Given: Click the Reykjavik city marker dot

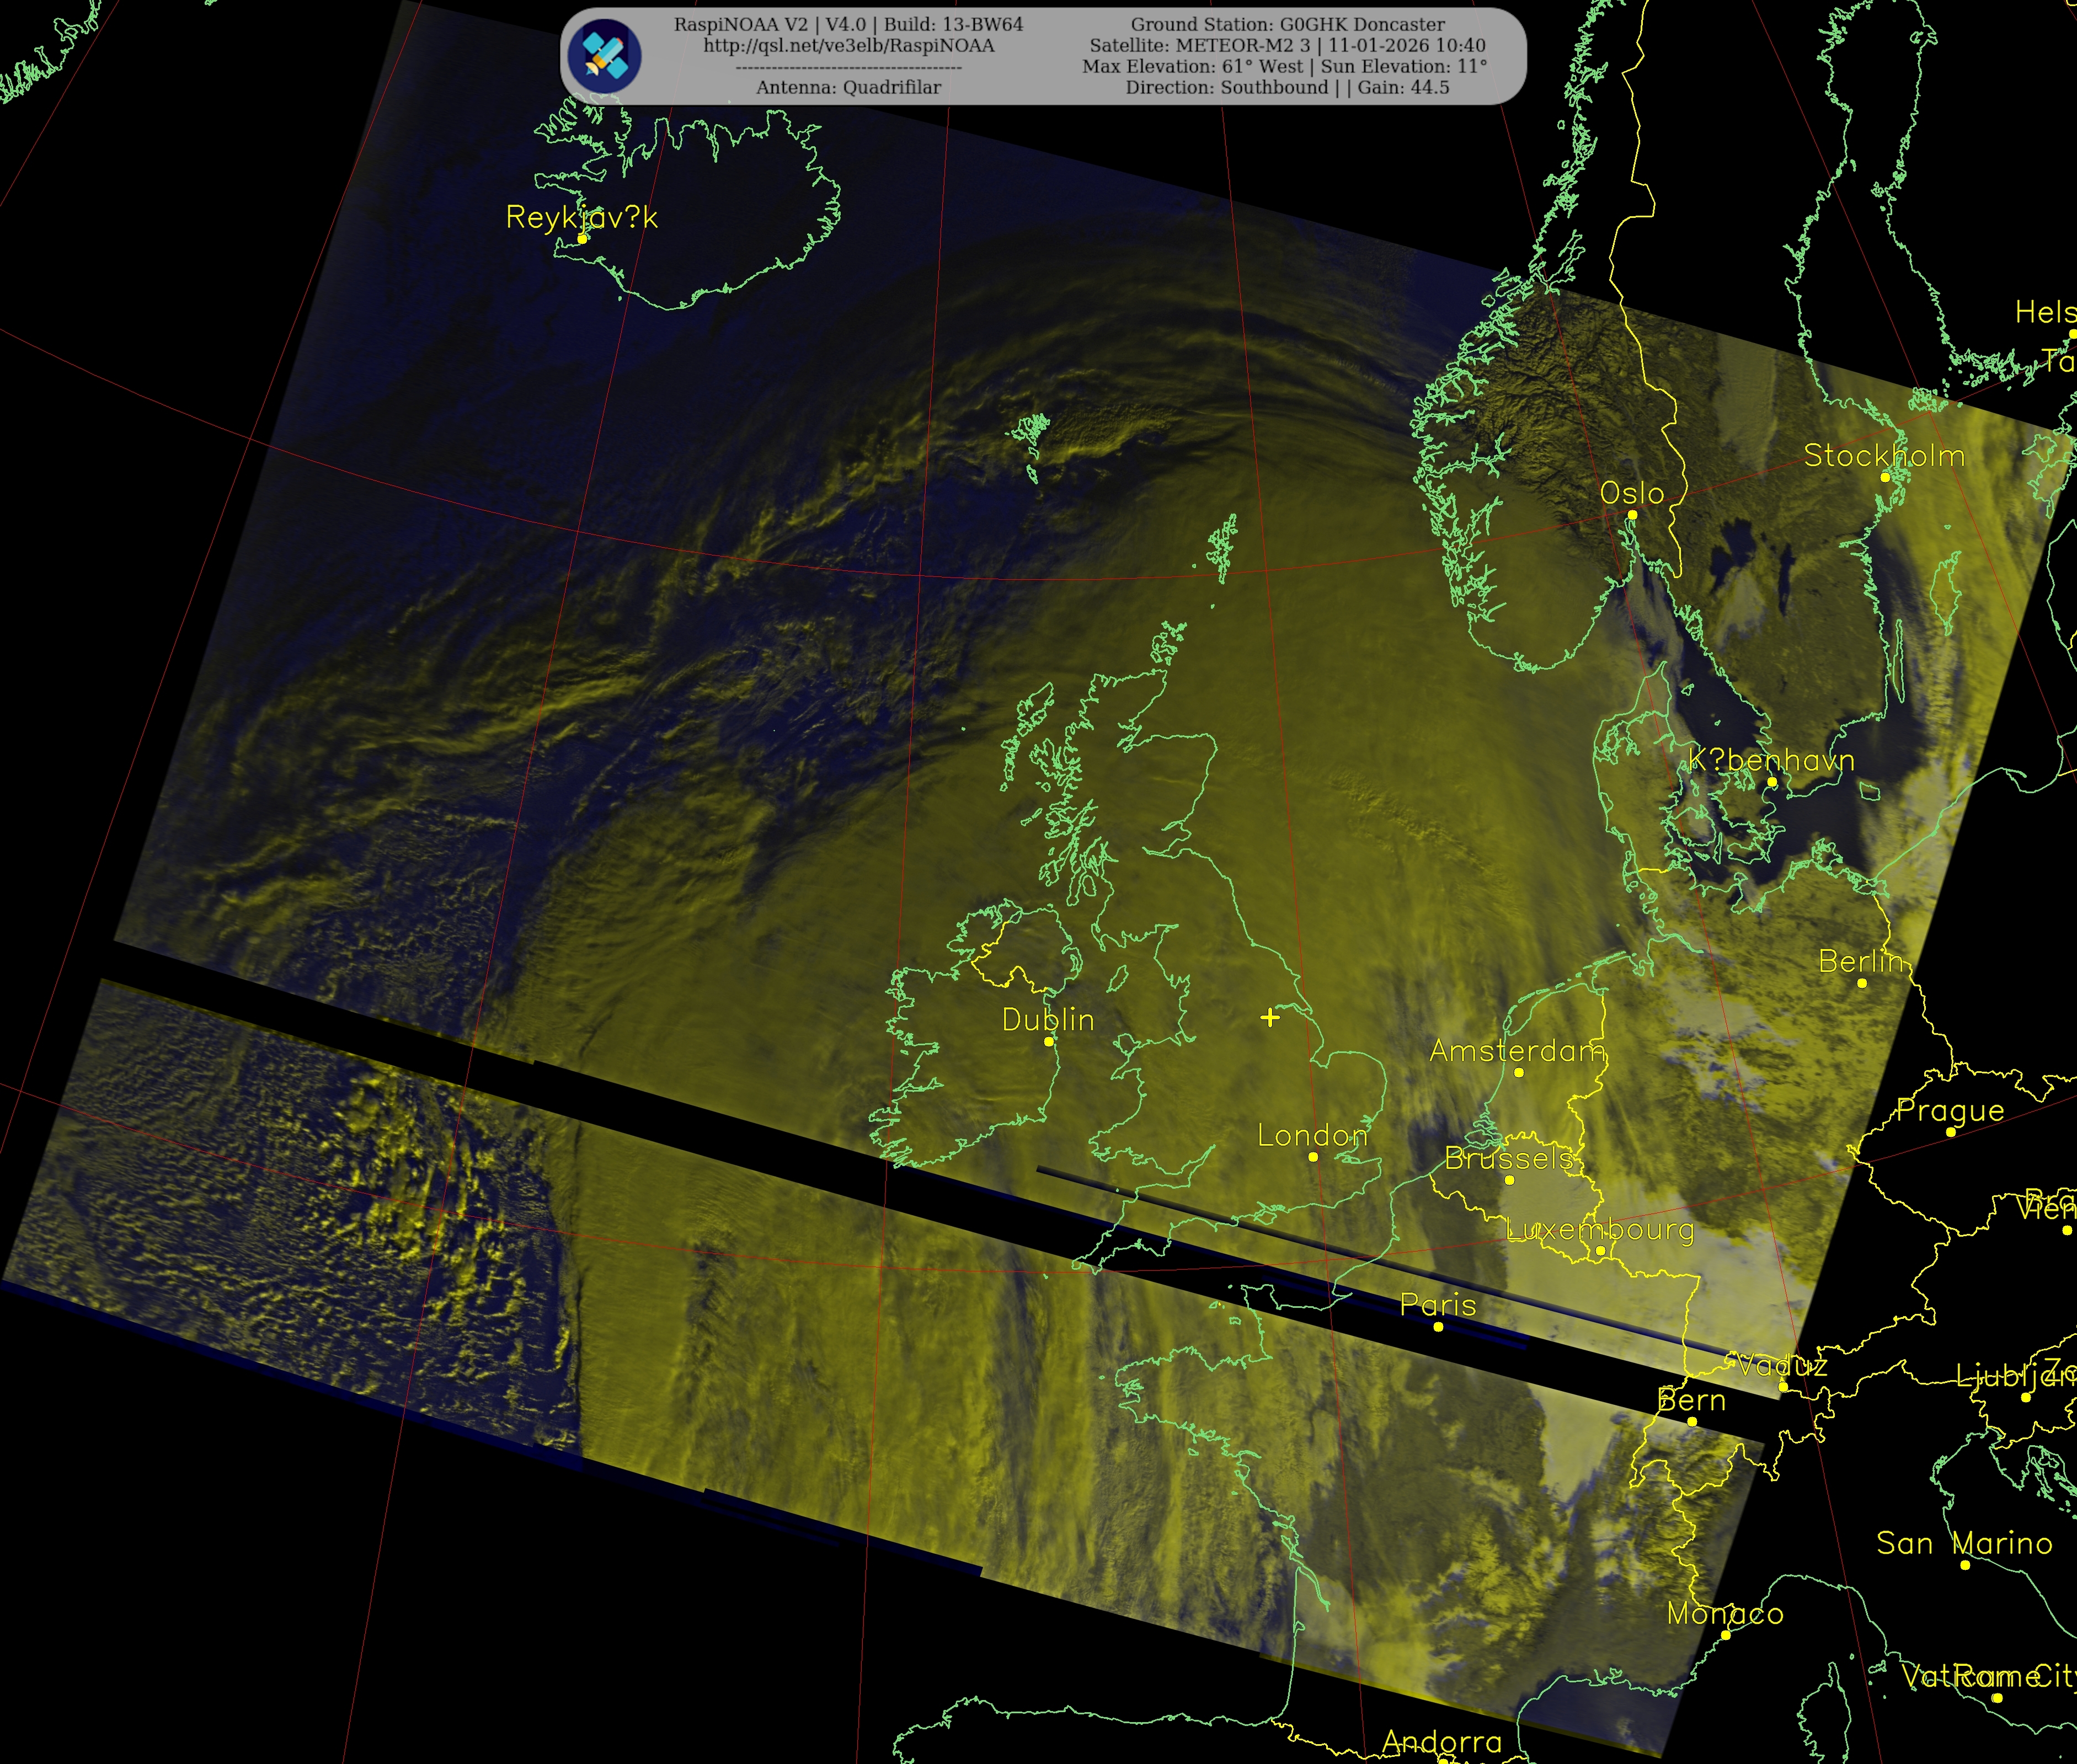Looking at the screenshot, I should 582,239.
